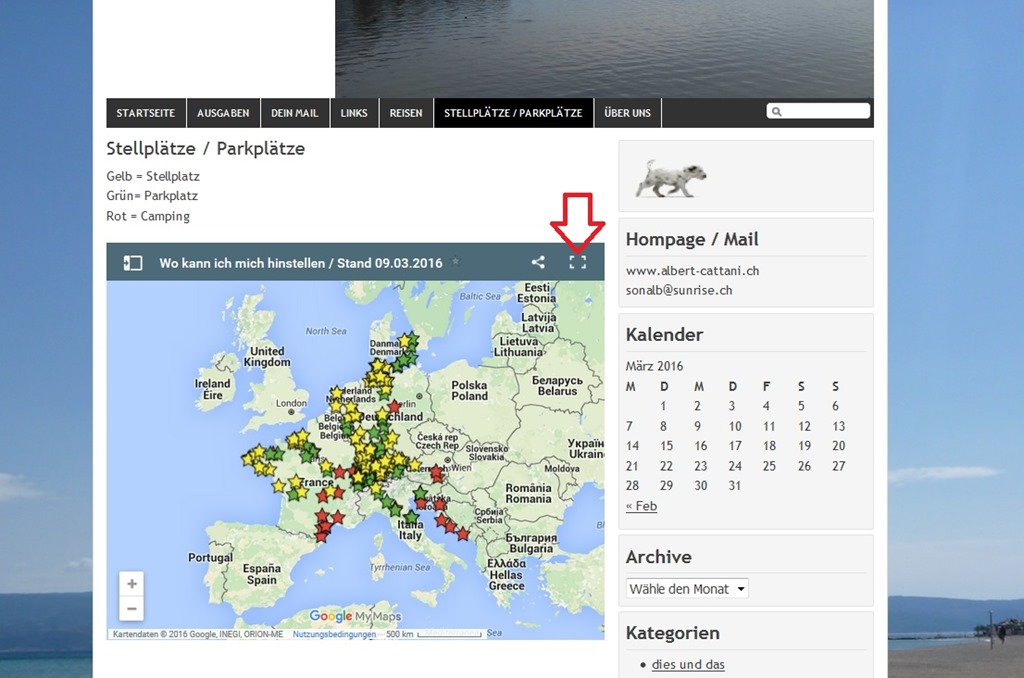Go to the Ausgaben menu page

[223, 113]
